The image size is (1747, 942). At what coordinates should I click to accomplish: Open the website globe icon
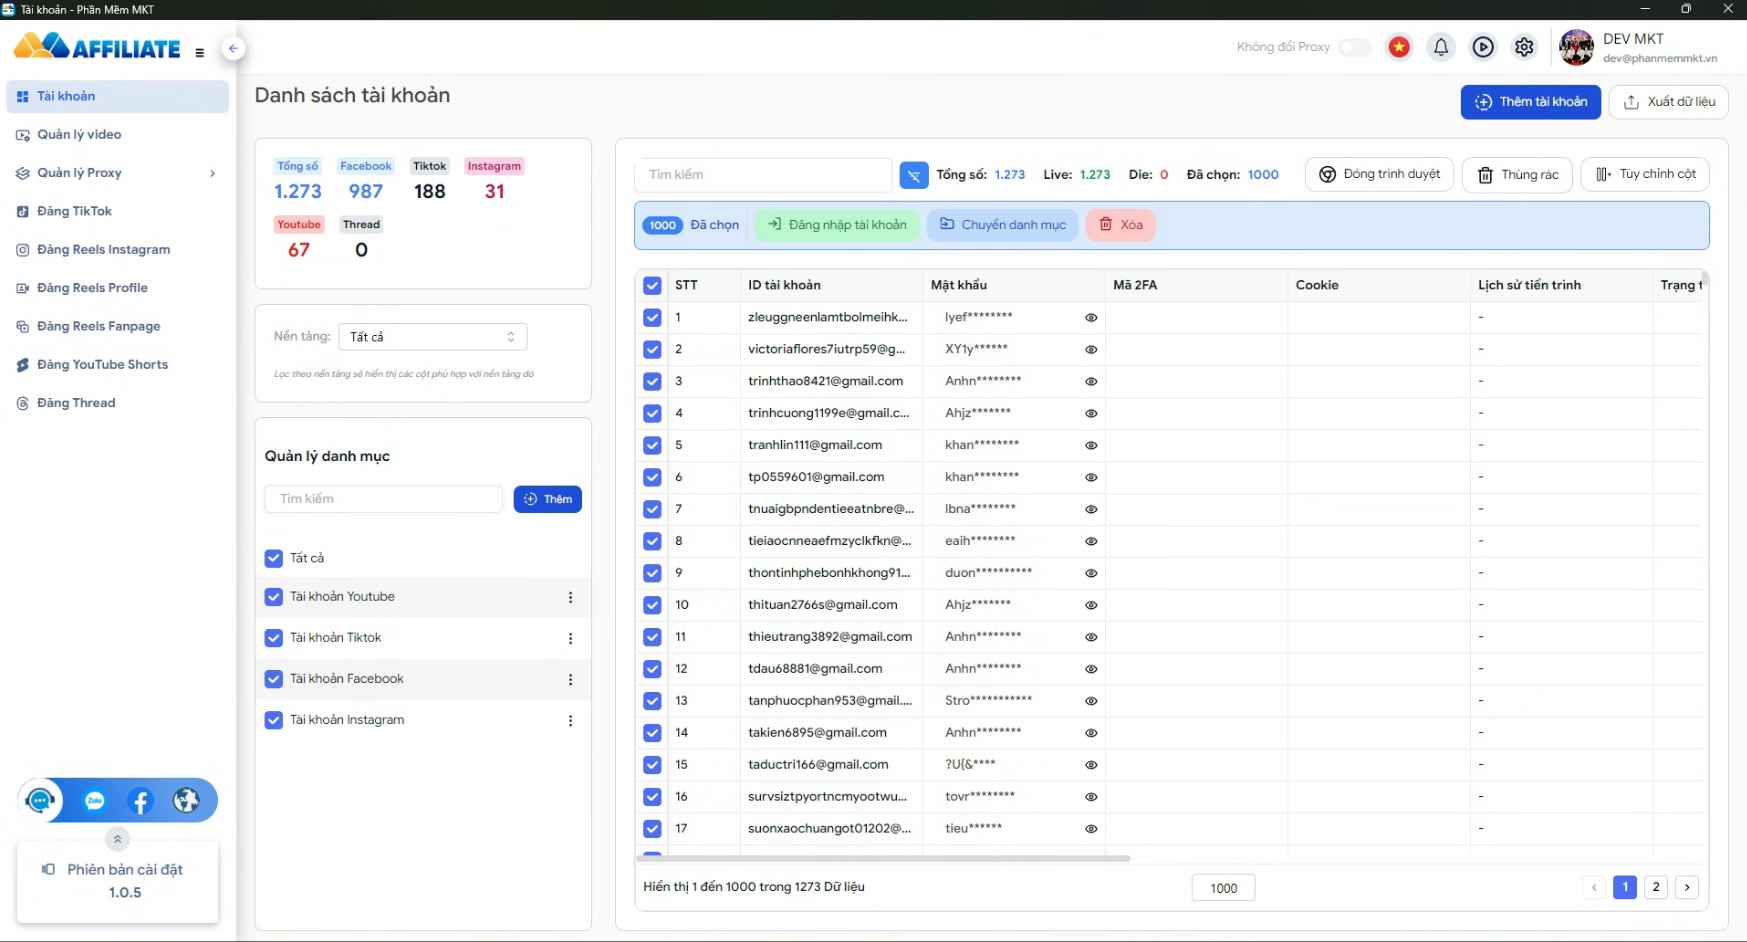point(186,801)
